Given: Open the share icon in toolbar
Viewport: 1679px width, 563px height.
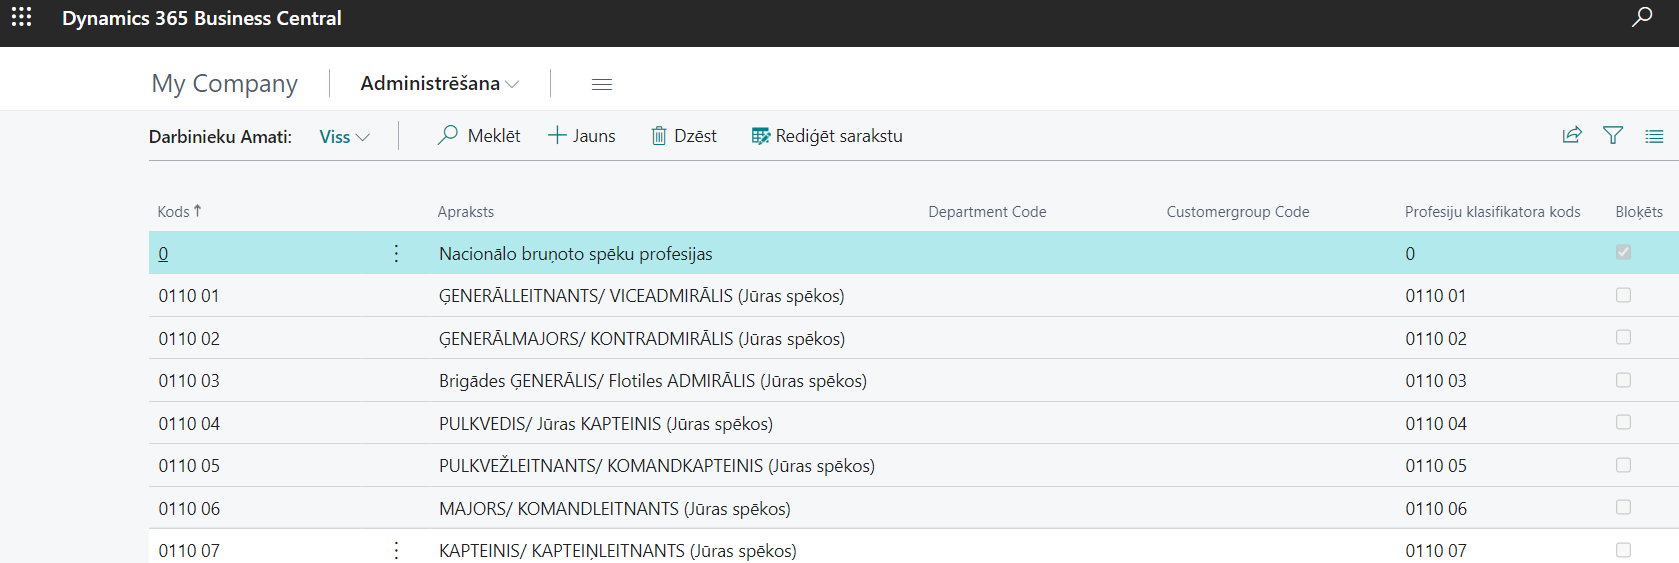Looking at the screenshot, I should [1572, 135].
